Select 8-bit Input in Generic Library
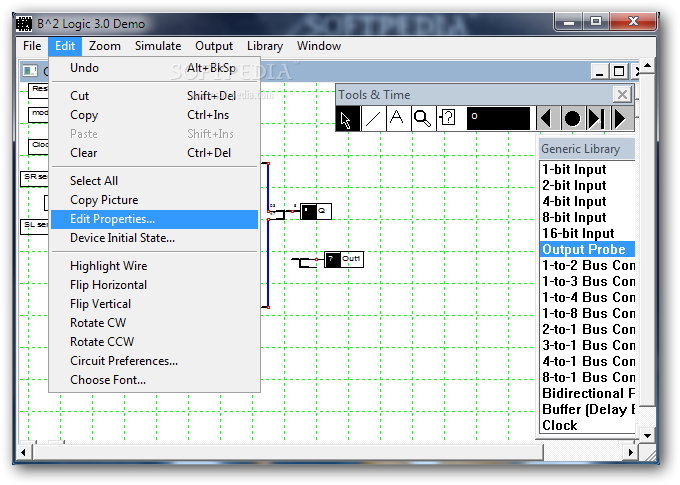 (588, 217)
